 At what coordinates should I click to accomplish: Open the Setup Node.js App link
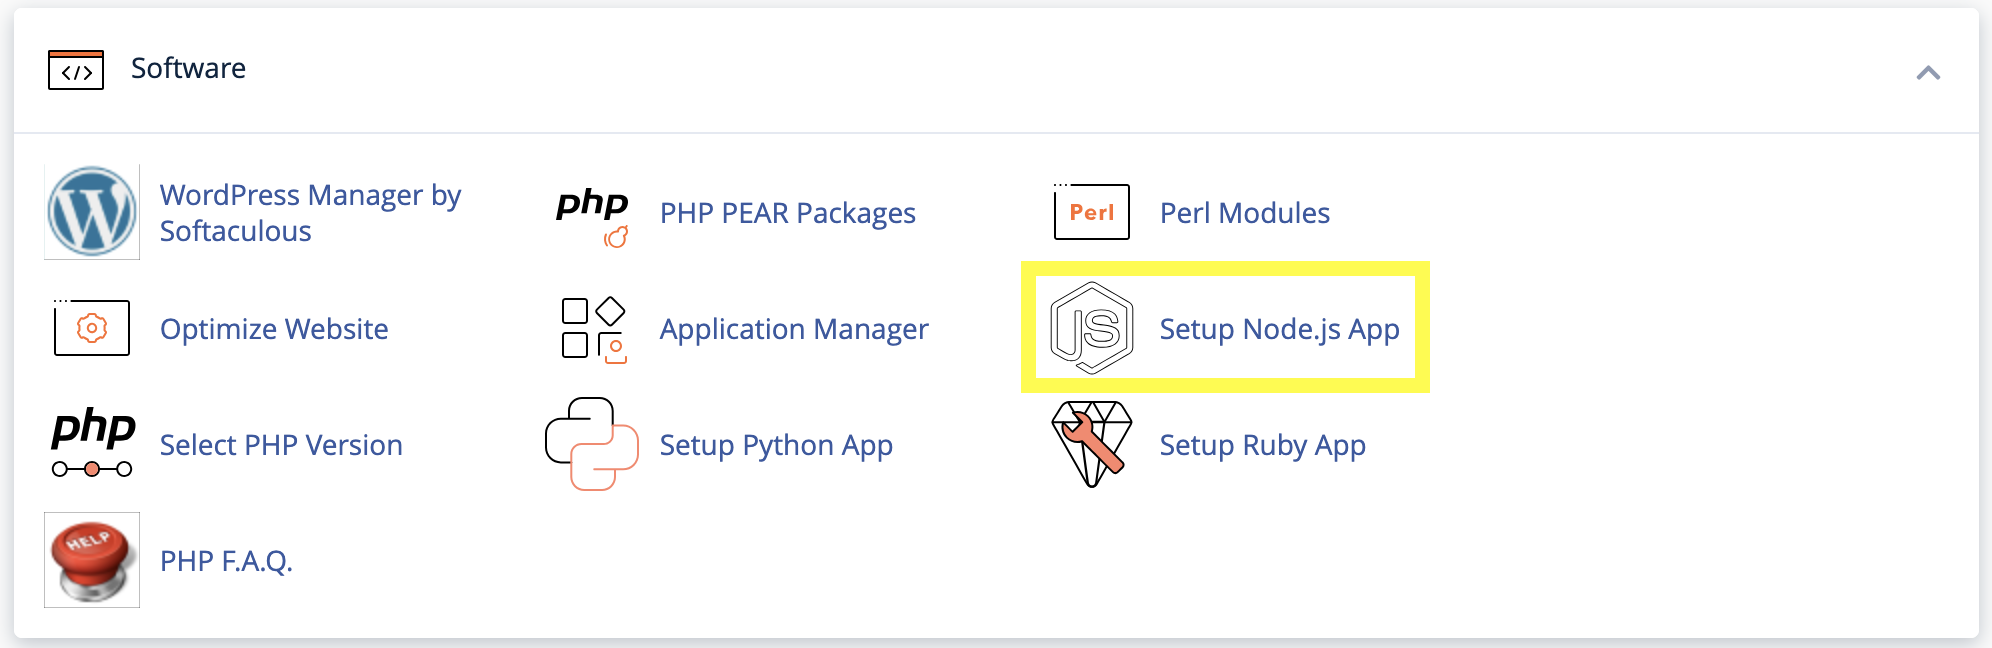[1279, 329]
